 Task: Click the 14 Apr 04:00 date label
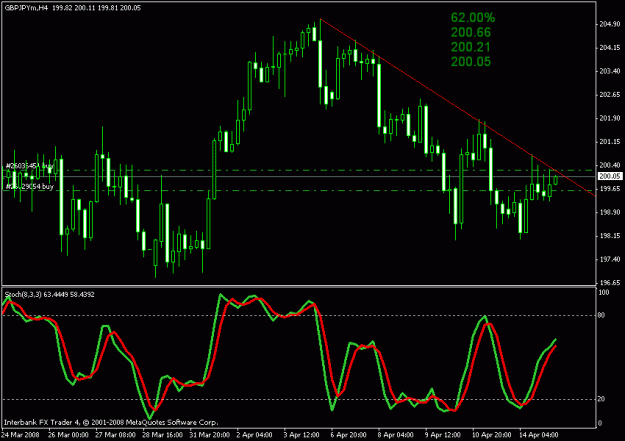point(539,435)
